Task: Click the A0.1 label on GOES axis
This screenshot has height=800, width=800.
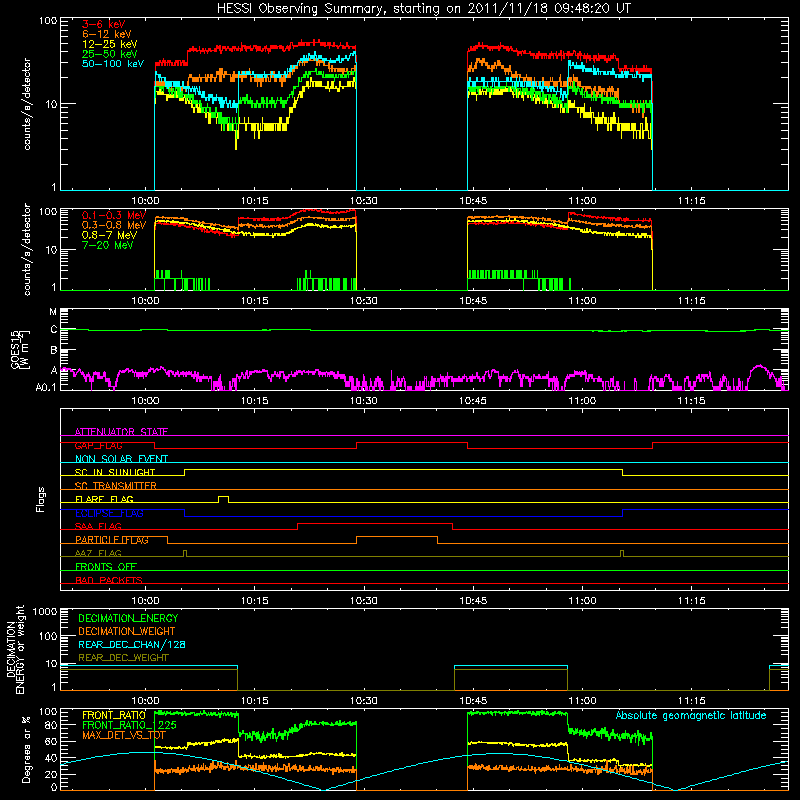Action: 46,387
